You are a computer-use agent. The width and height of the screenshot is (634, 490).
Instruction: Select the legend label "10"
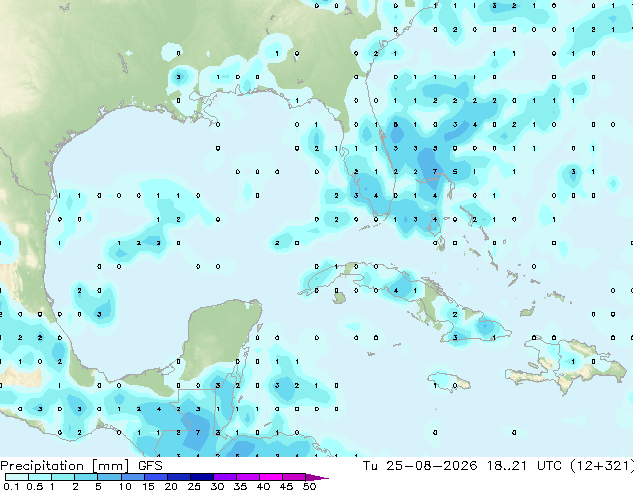pyautogui.click(x=125, y=486)
